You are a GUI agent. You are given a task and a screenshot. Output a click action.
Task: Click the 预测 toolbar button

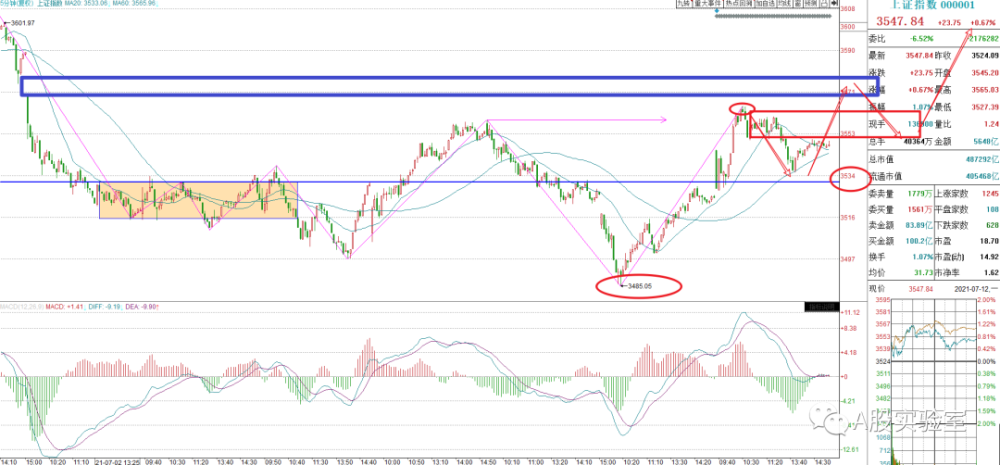[x=811, y=3]
